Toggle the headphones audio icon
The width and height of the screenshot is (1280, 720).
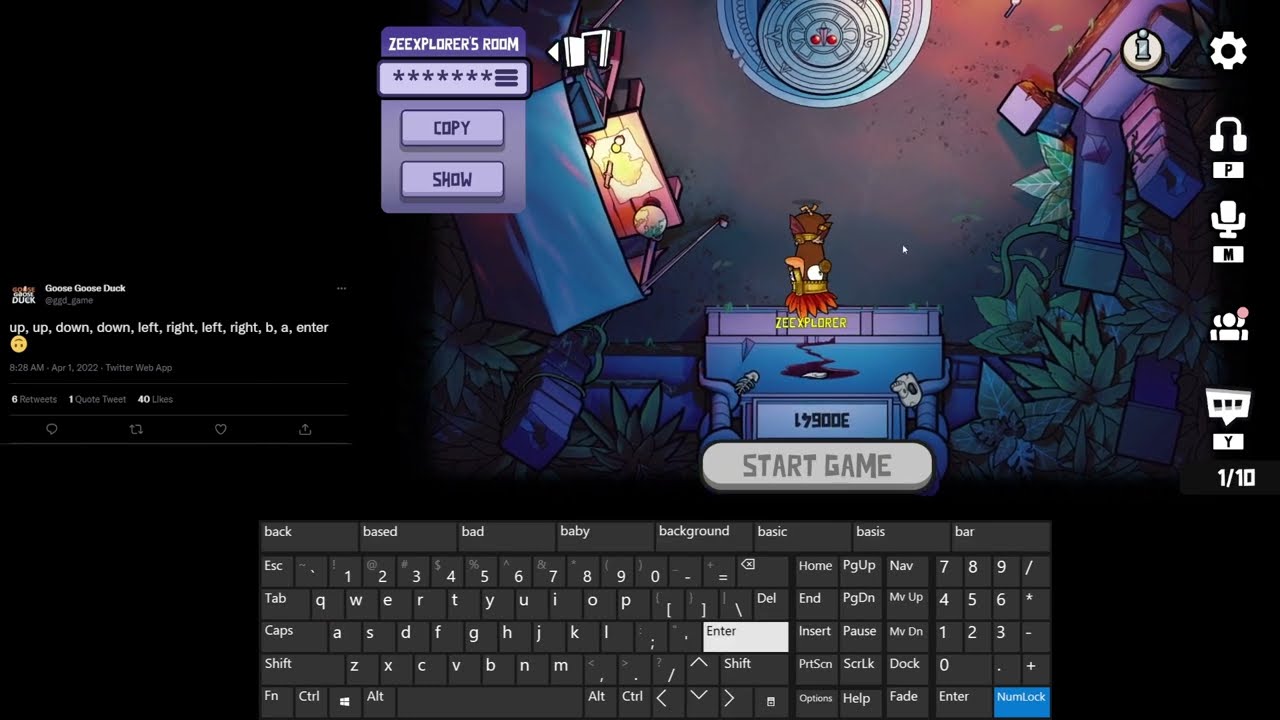[x=1228, y=135]
